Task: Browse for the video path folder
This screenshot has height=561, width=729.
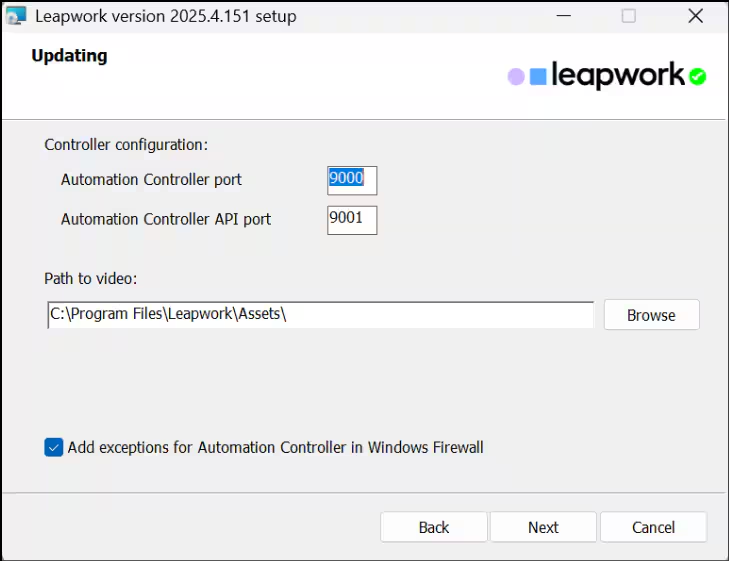Action: pyautogui.click(x=651, y=315)
